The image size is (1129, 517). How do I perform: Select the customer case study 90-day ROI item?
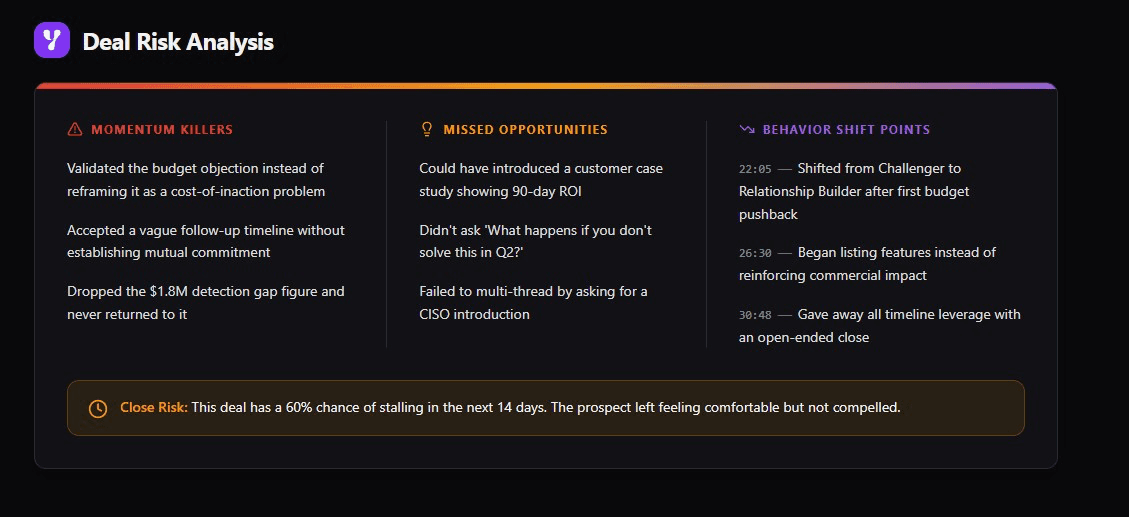click(541, 180)
